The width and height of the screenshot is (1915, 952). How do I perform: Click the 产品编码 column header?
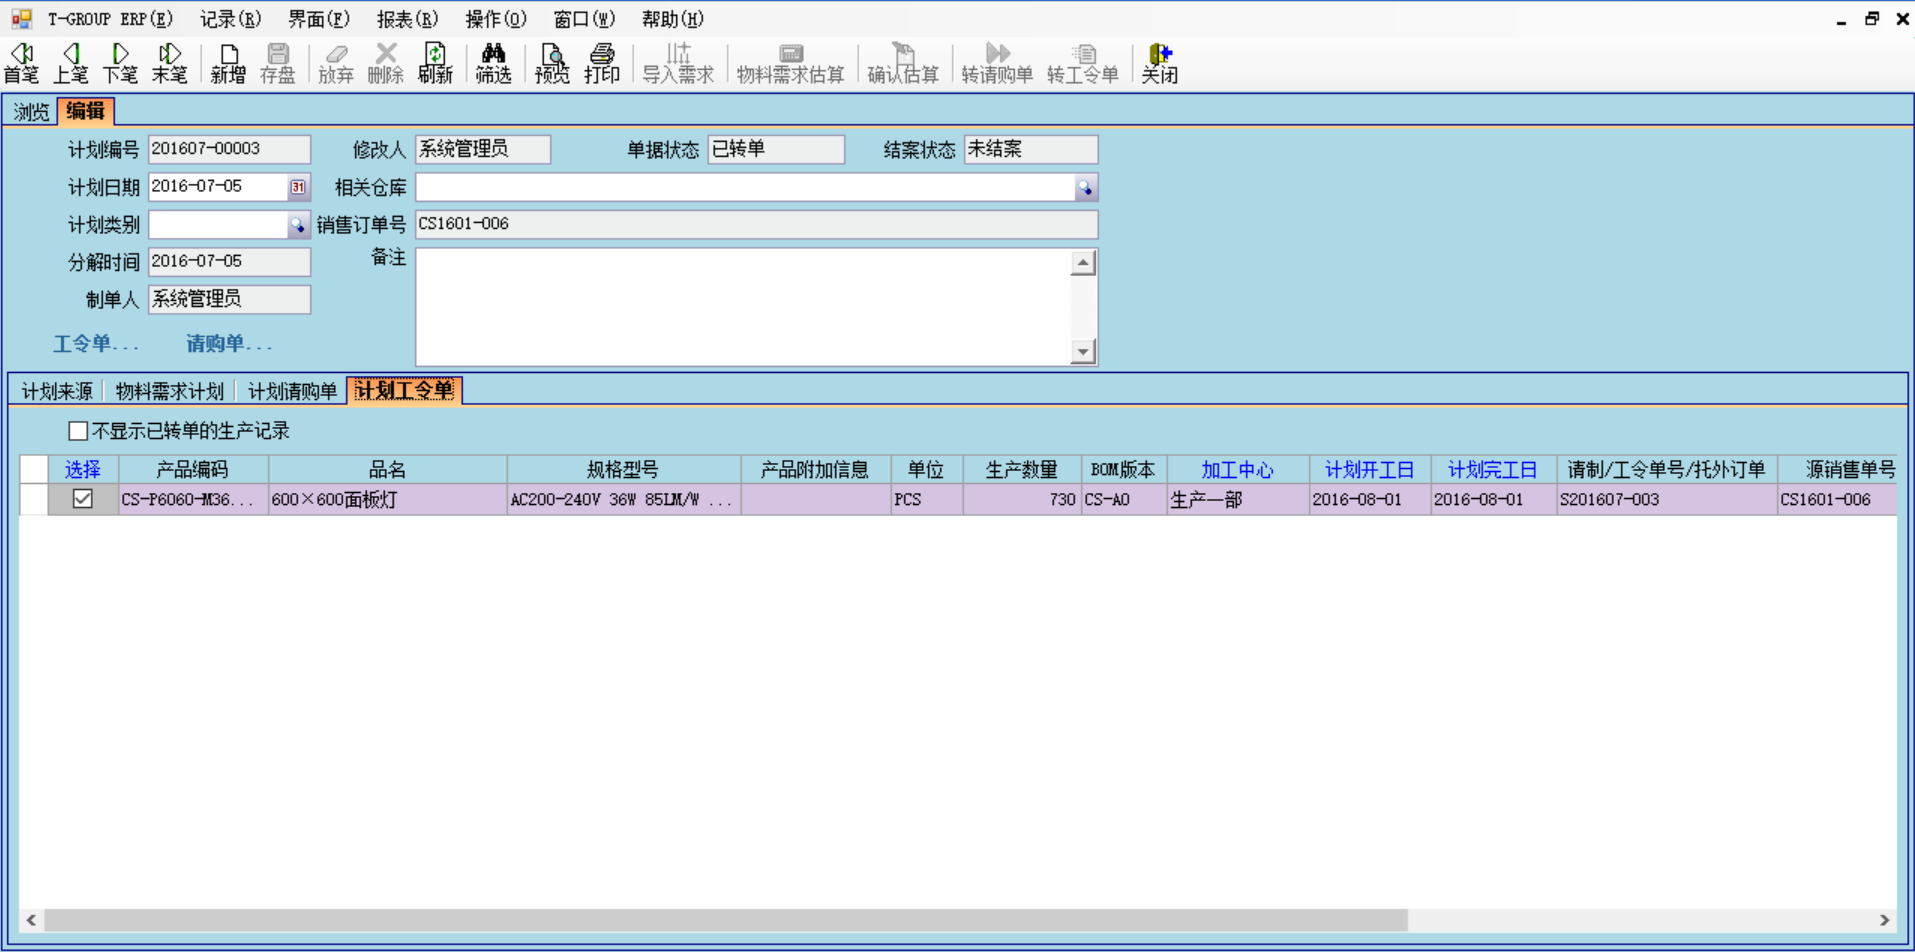point(193,470)
